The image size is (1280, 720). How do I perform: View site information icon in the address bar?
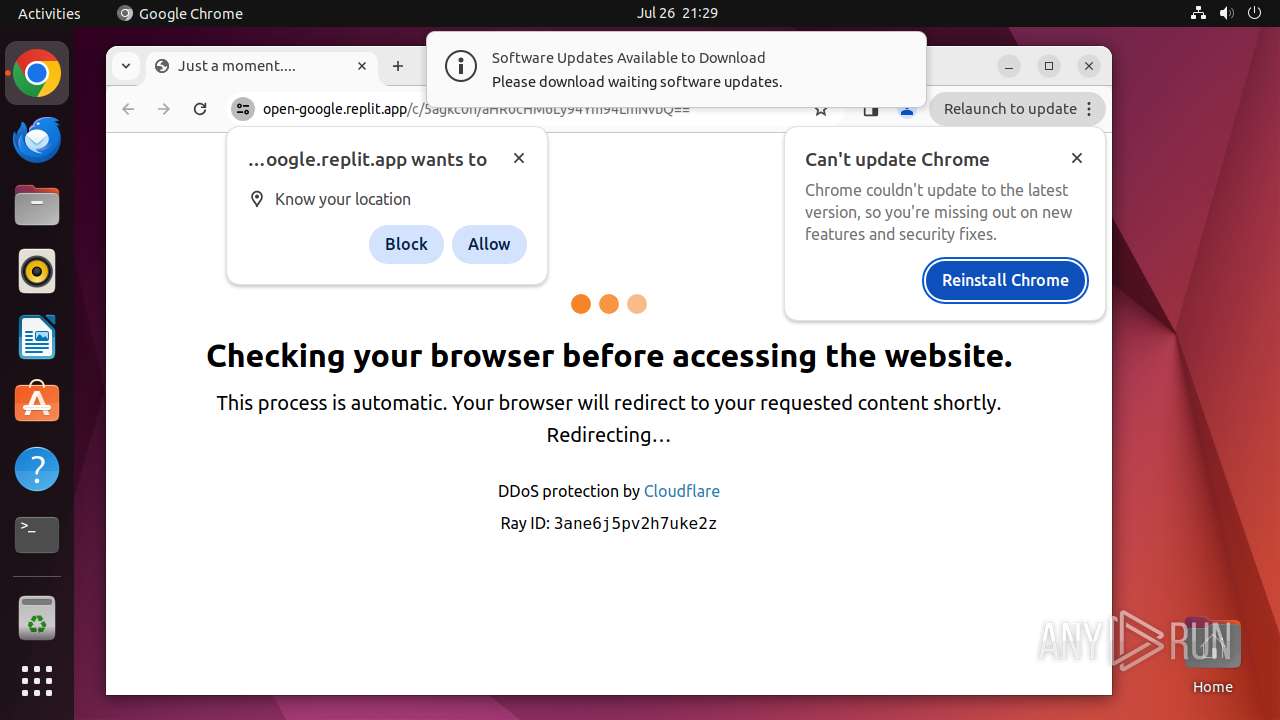[x=243, y=109]
